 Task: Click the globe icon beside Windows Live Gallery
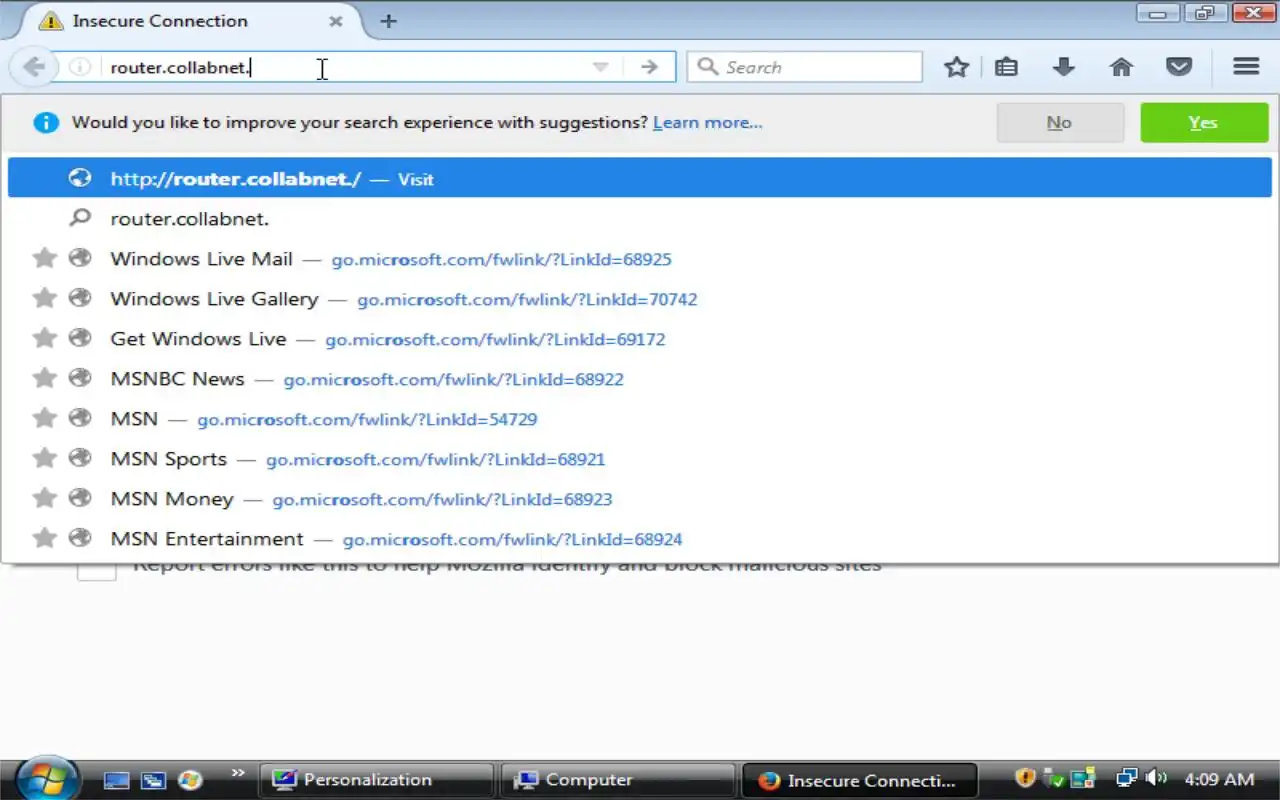tap(80, 298)
